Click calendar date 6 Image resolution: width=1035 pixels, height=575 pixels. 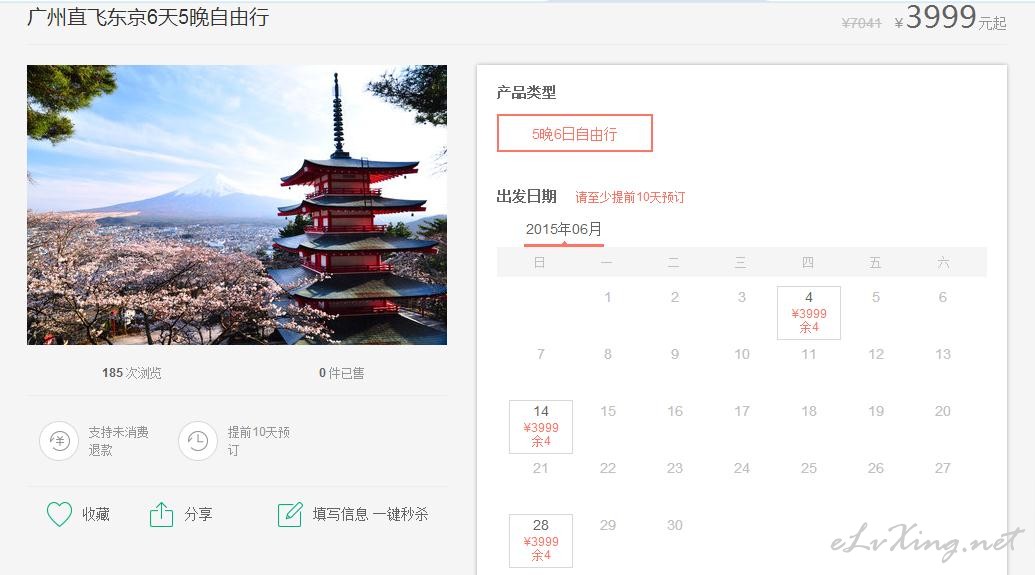[x=943, y=297]
